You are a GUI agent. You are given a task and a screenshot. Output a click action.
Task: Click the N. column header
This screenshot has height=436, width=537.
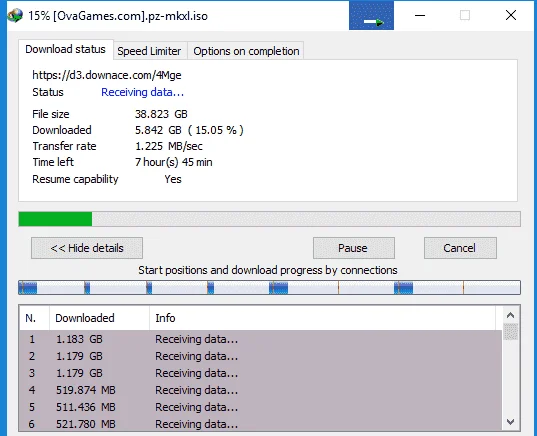click(34, 318)
